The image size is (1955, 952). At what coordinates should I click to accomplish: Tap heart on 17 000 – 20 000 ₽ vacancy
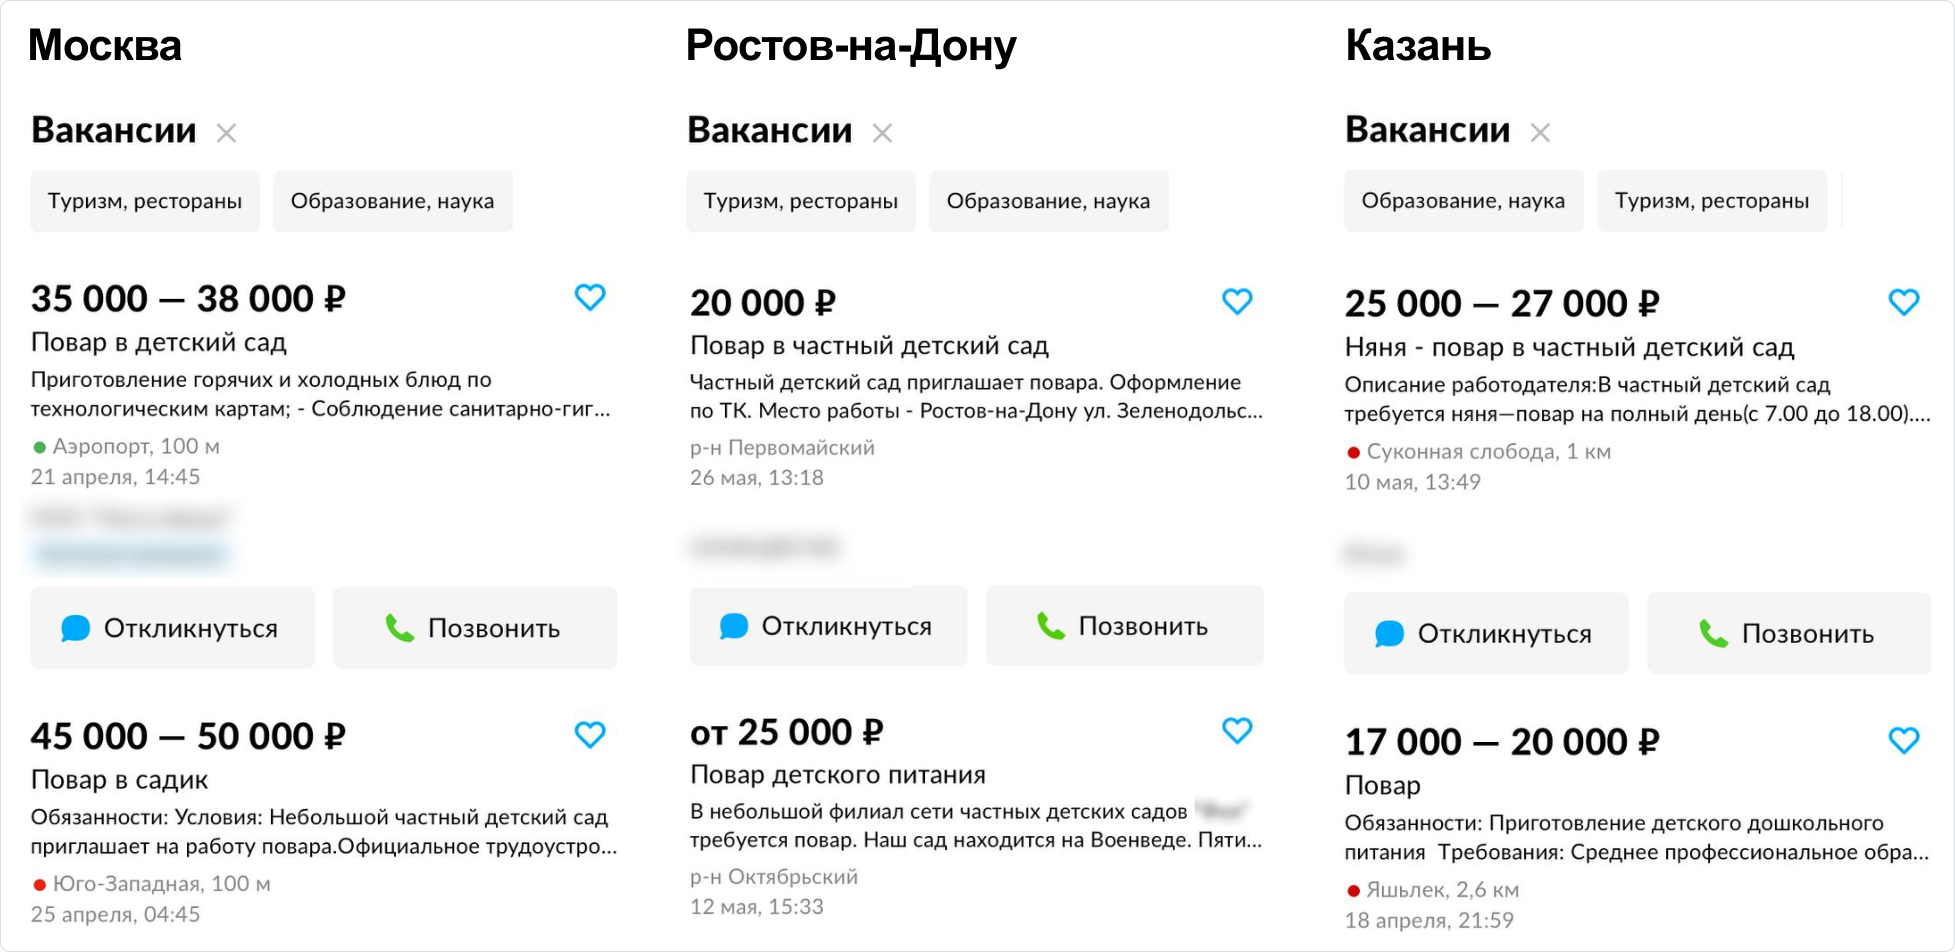click(x=1903, y=740)
